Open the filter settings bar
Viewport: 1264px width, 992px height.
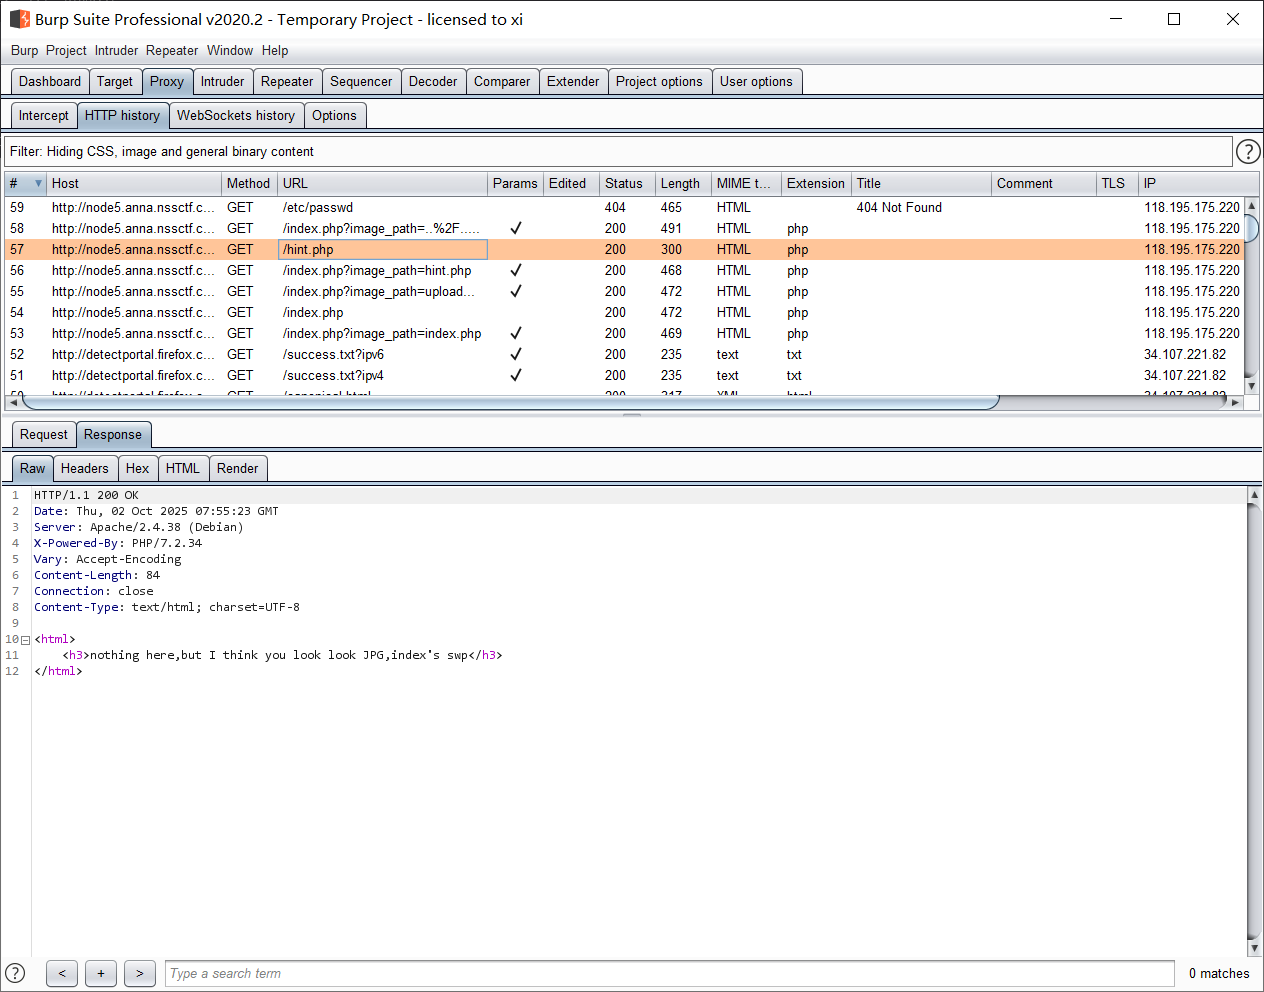pyautogui.click(x=618, y=152)
